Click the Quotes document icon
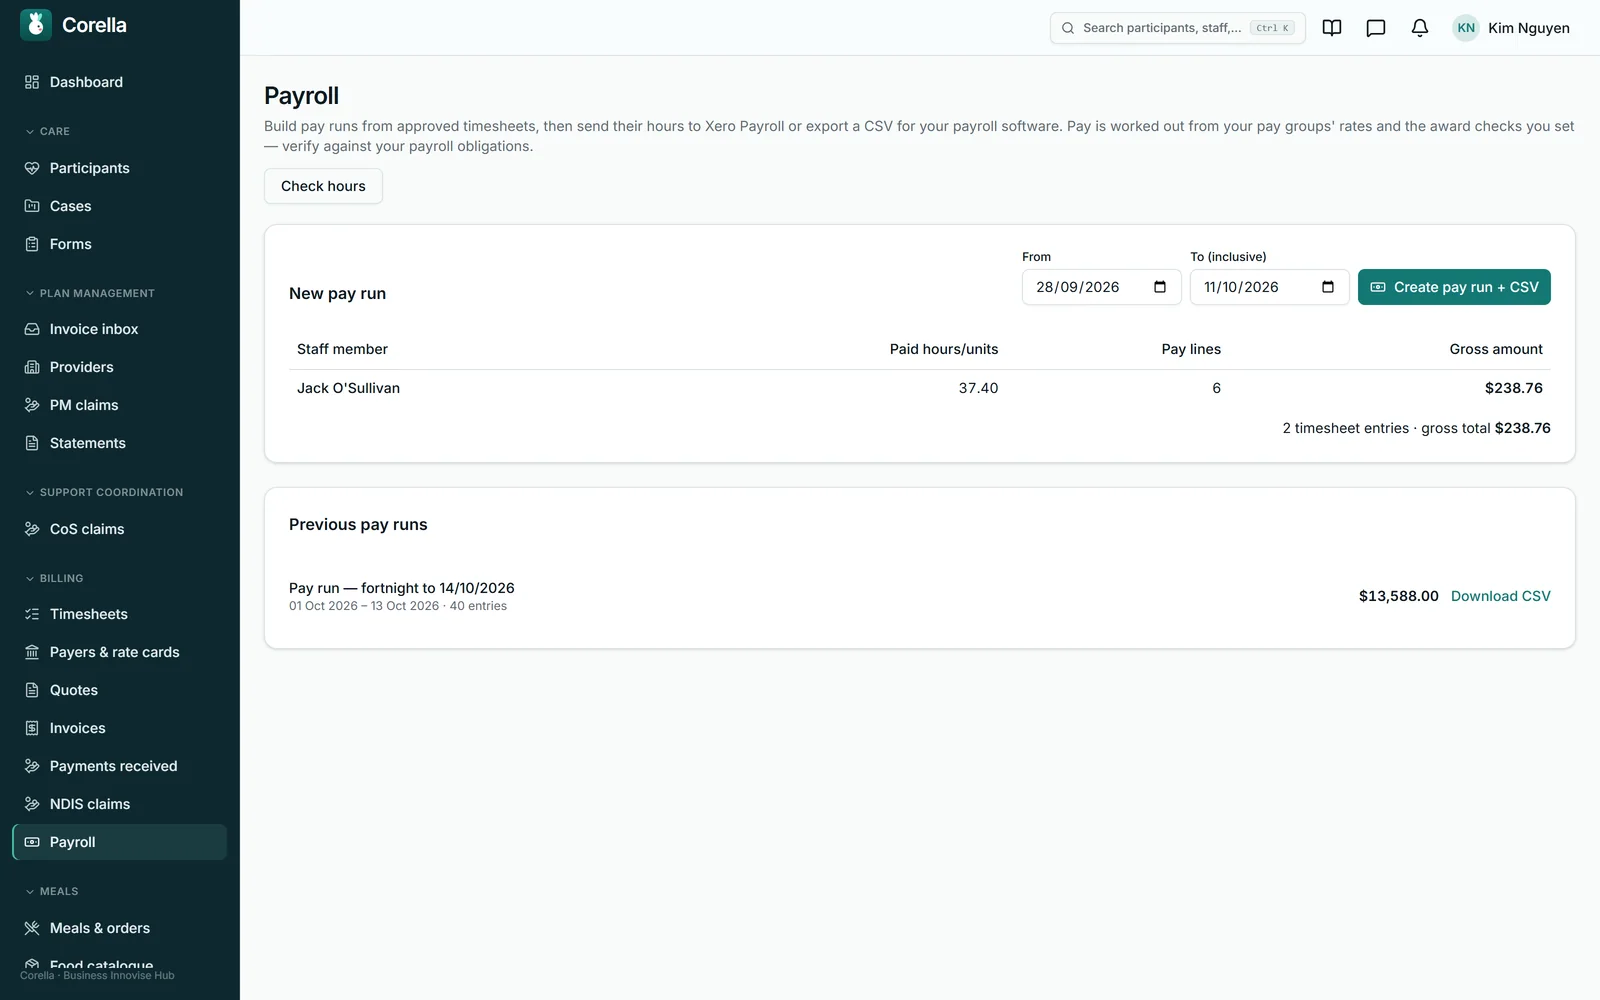This screenshot has width=1600, height=1000. 32,690
